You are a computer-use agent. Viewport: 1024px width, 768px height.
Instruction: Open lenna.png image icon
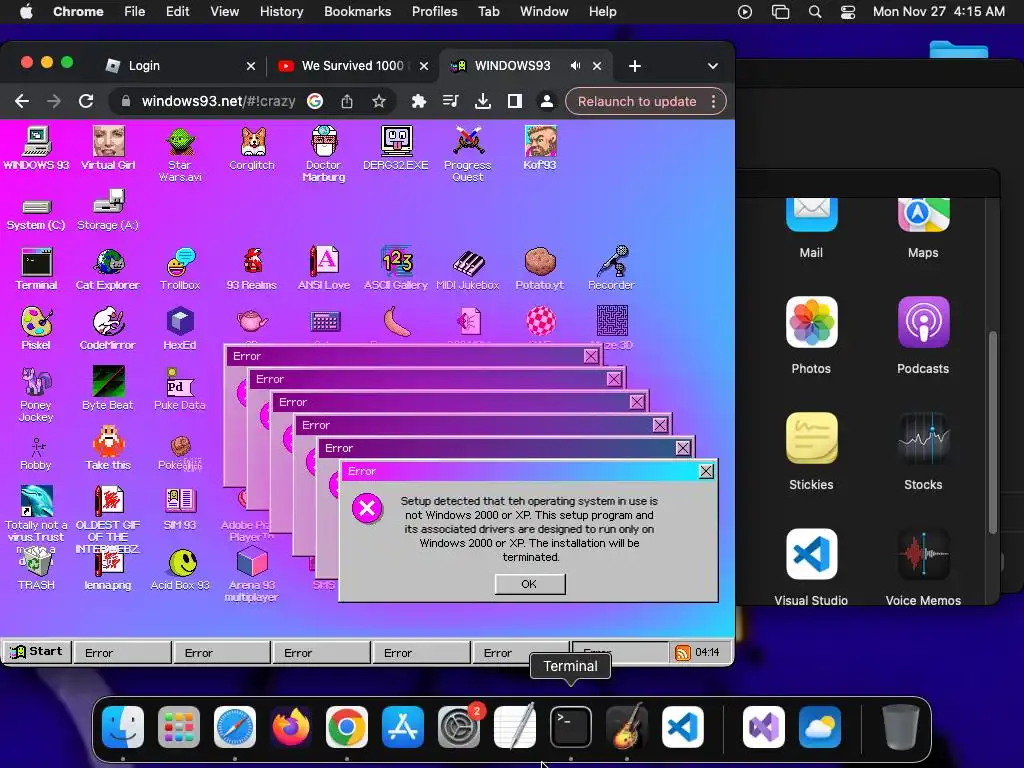point(108,569)
